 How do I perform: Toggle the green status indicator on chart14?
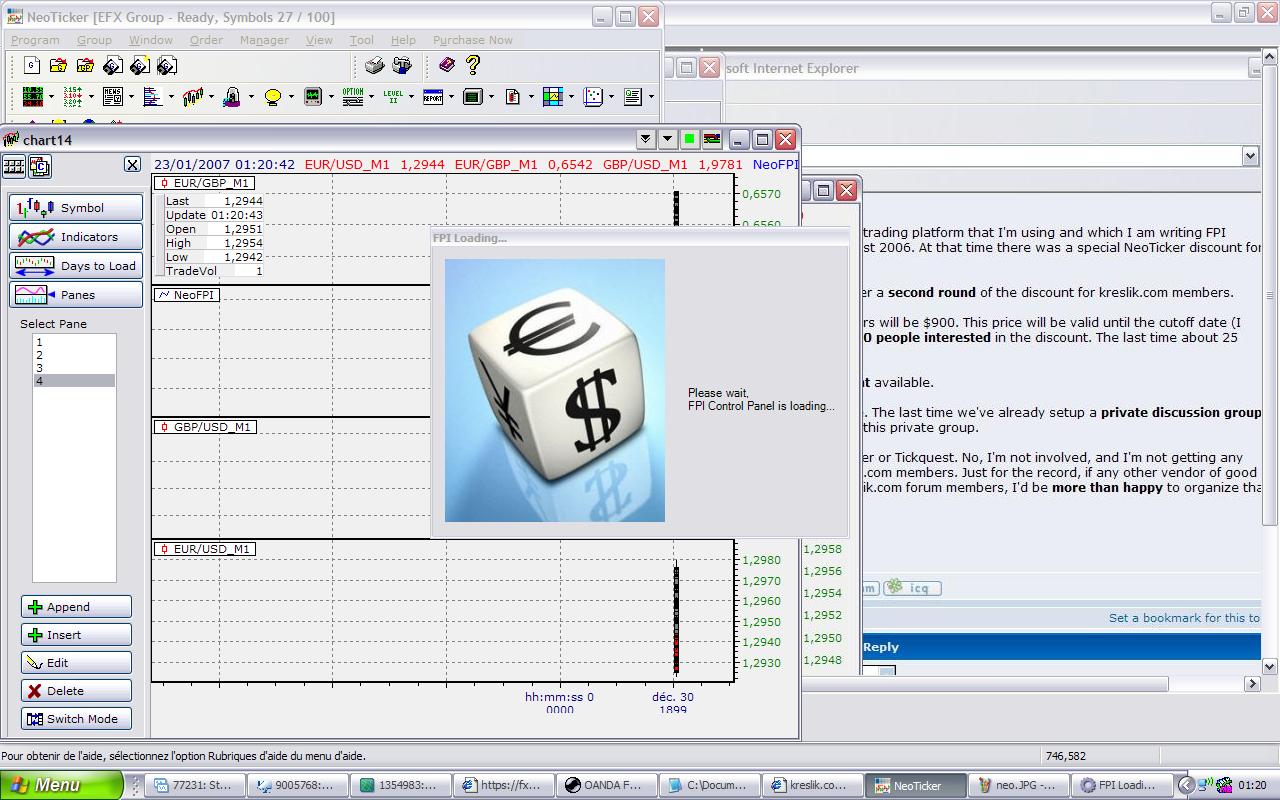pyautogui.click(x=689, y=140)
